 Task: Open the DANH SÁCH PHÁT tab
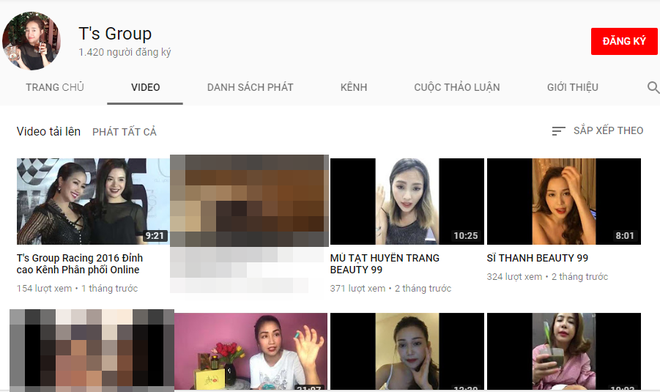(250, 87)
